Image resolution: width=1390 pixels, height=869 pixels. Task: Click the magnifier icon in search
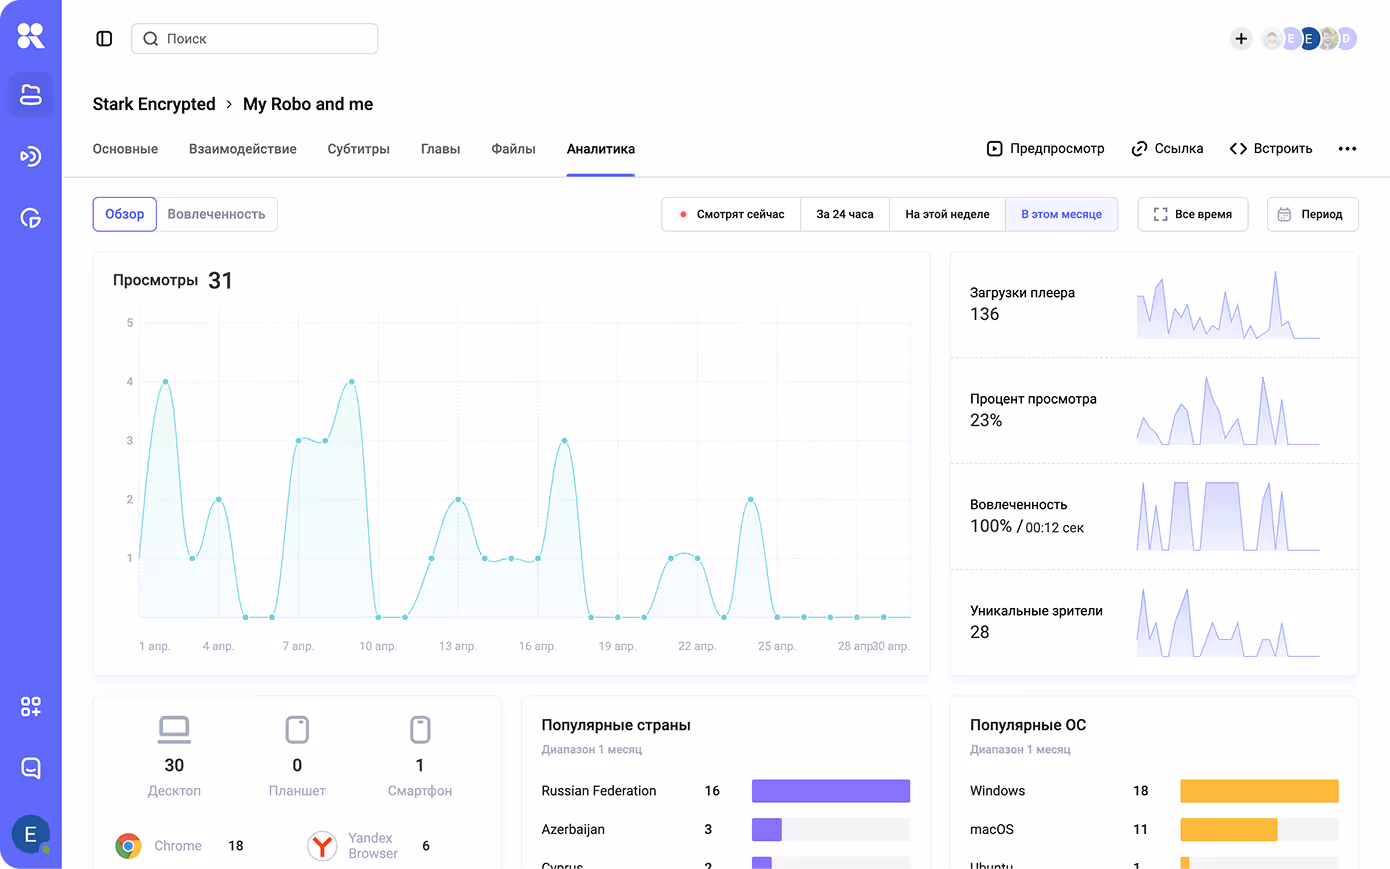(151, 39)
